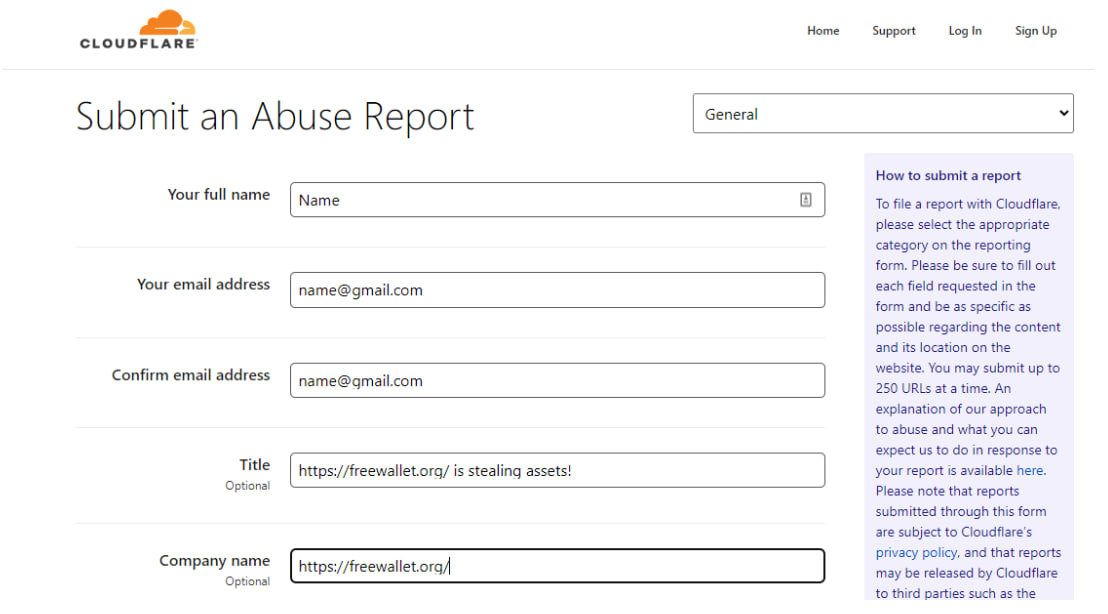The height and width of the screenshot is (614, 1108).
Task: Click the 'Your full name' label
Action: (218, 194)
